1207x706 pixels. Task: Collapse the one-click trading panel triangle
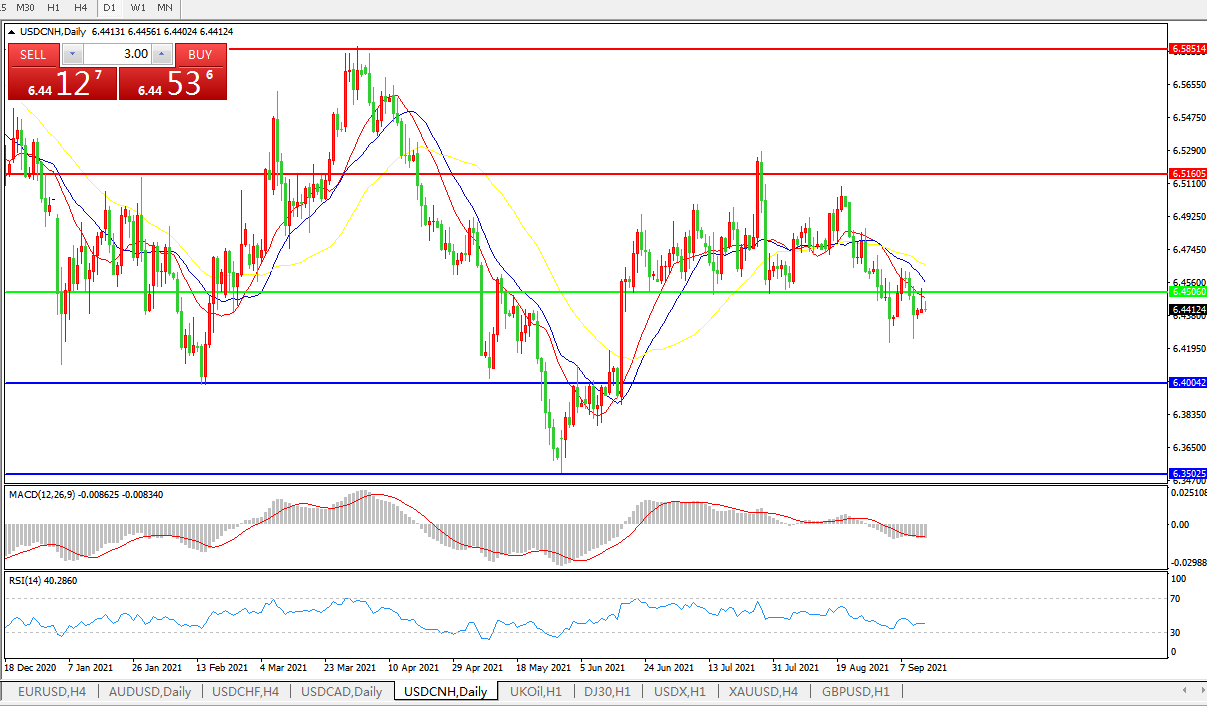tap(12, 32)
